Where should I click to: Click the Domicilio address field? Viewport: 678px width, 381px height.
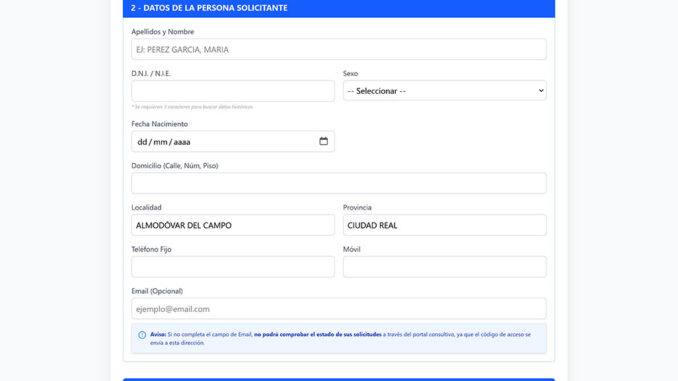point(339,183)
